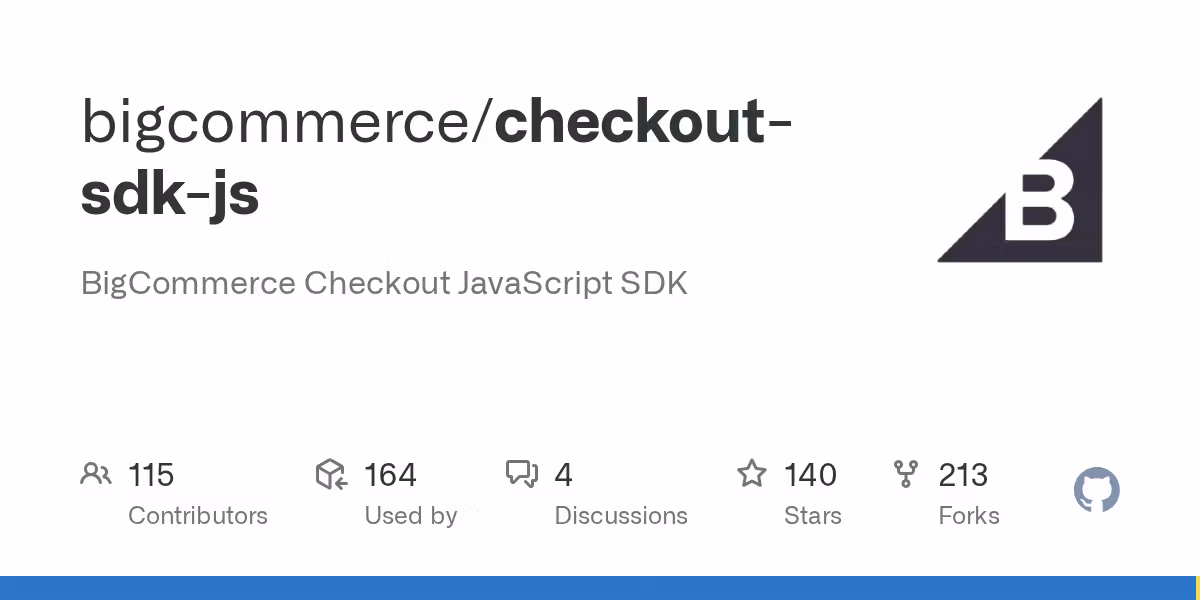Select the Used by label
The width and height of the screenshot is (1200, 600).
coord(410,516)
